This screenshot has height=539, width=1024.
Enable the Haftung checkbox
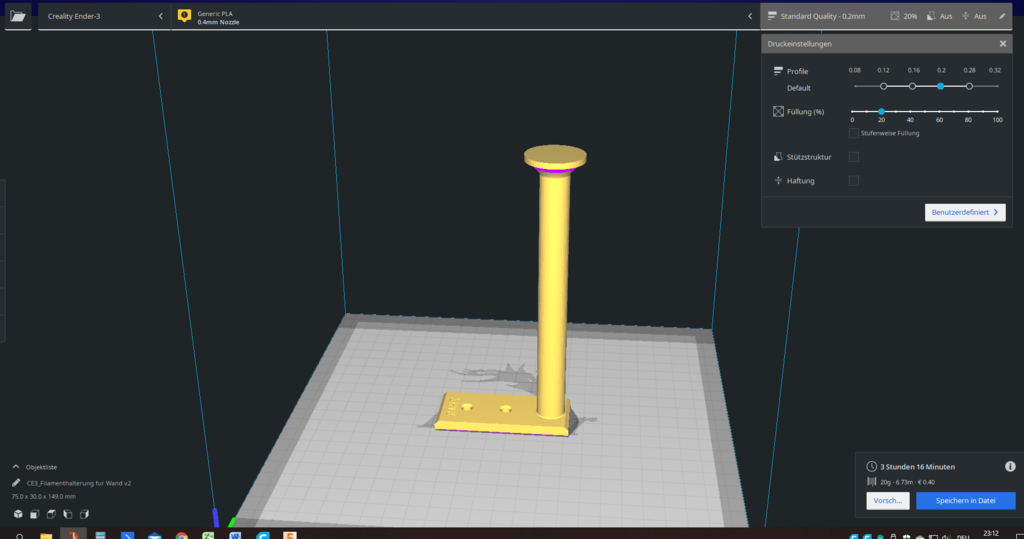(853, 180)
